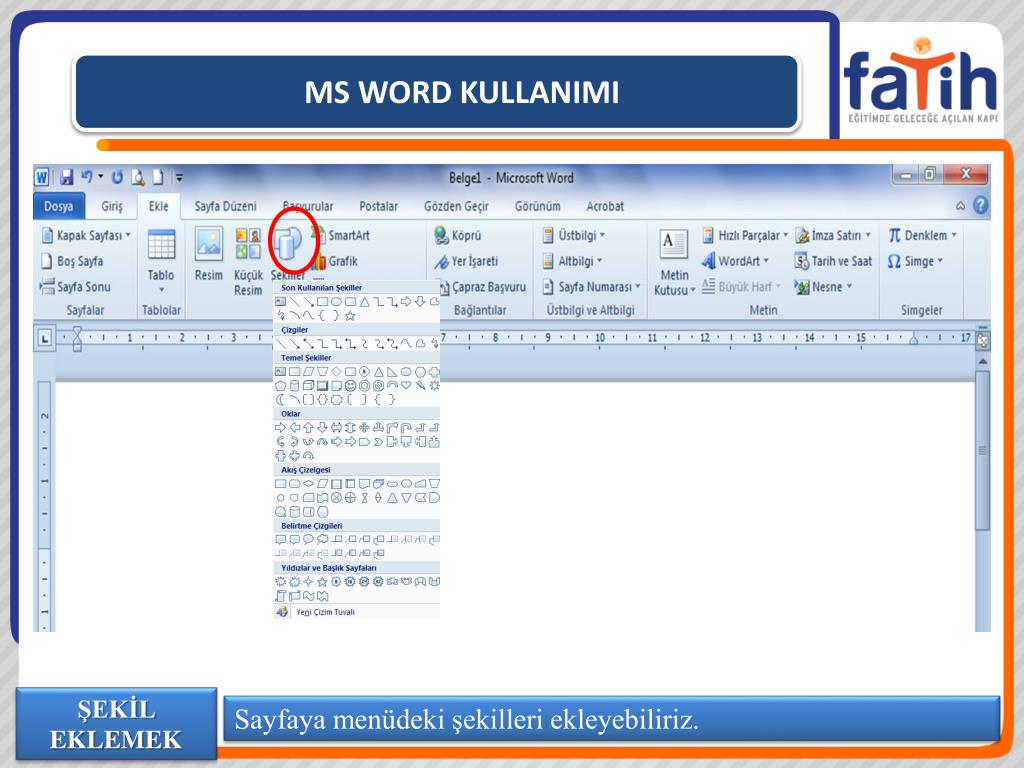Image resolution: width=1024 pixels, height=768 pixels.
Task: Click the Tarih ve Saat button
Action: point(833,261)
